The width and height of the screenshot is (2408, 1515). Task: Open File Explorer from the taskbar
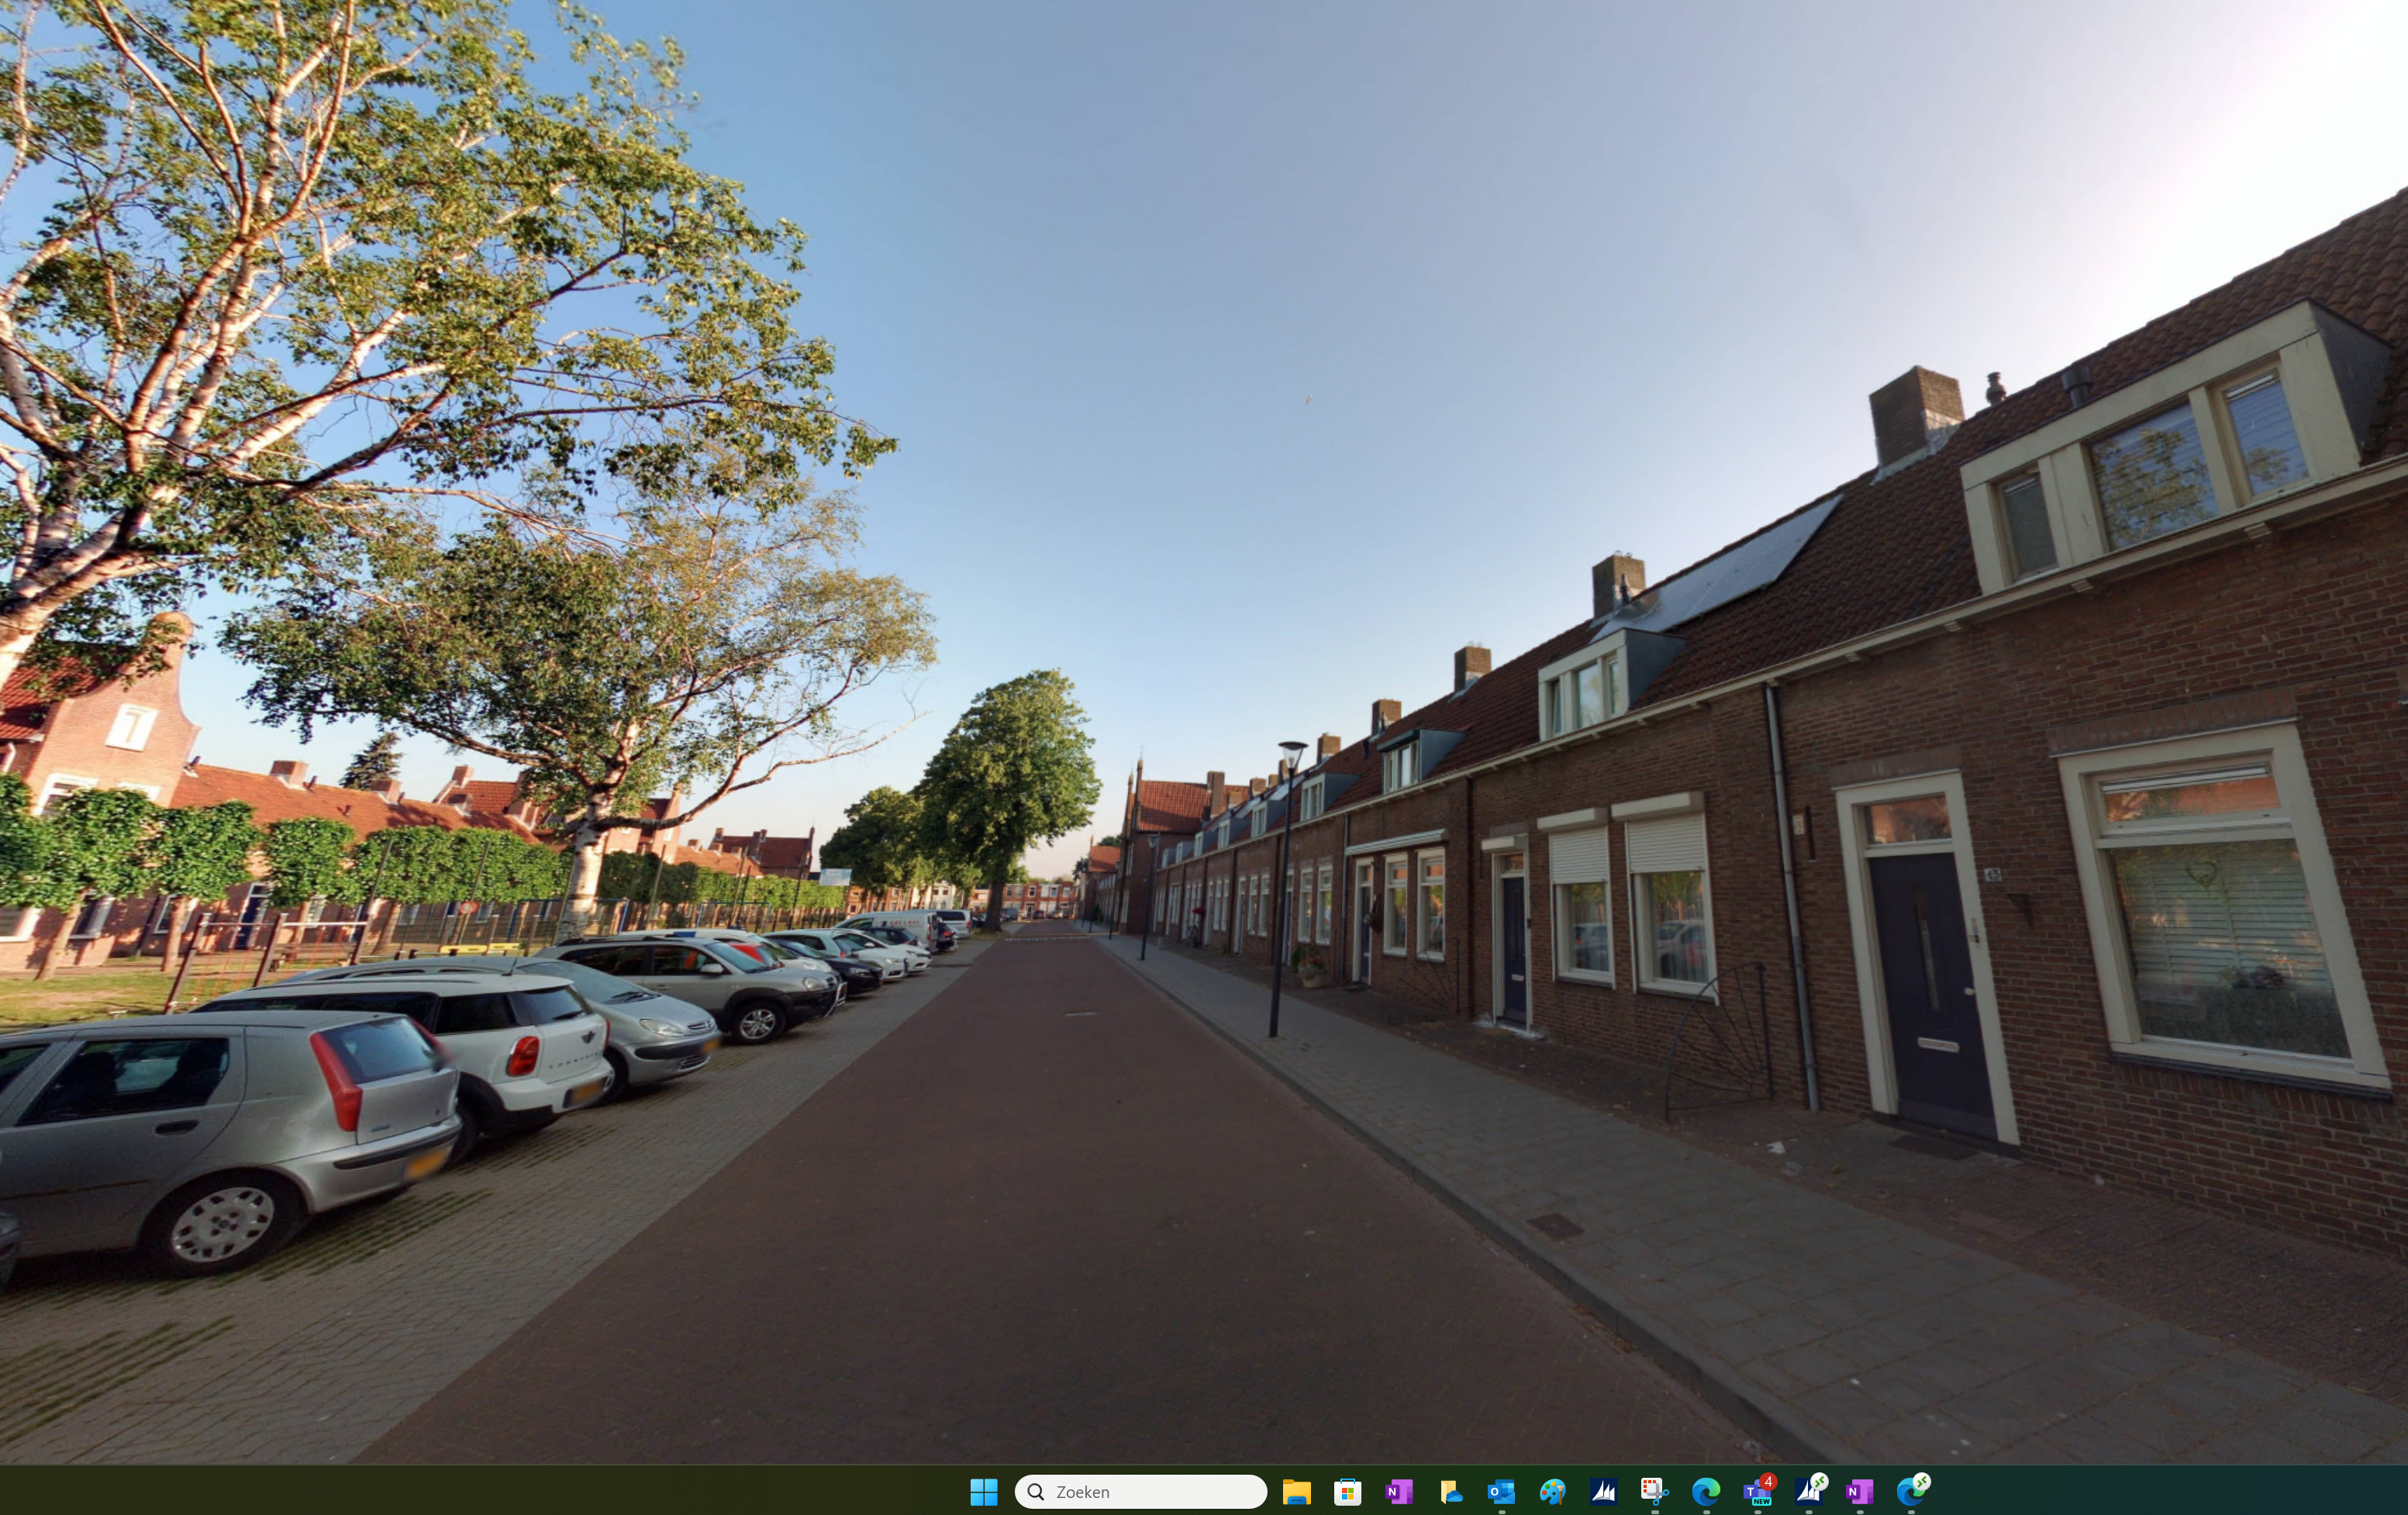(x=1296, y=1491)
